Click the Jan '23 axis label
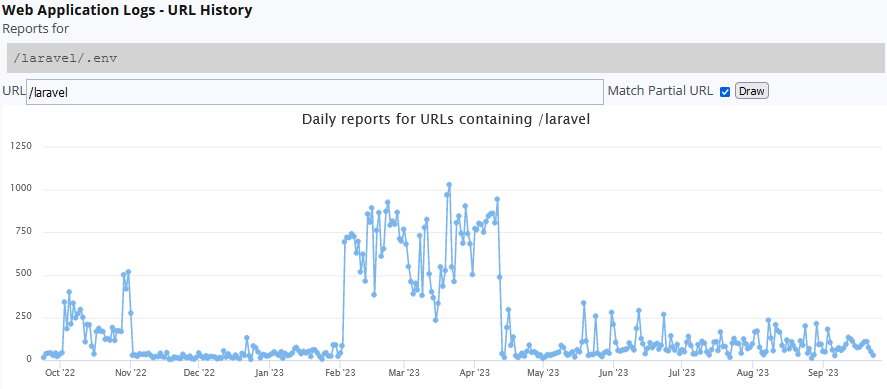 [x=270, y=373]
